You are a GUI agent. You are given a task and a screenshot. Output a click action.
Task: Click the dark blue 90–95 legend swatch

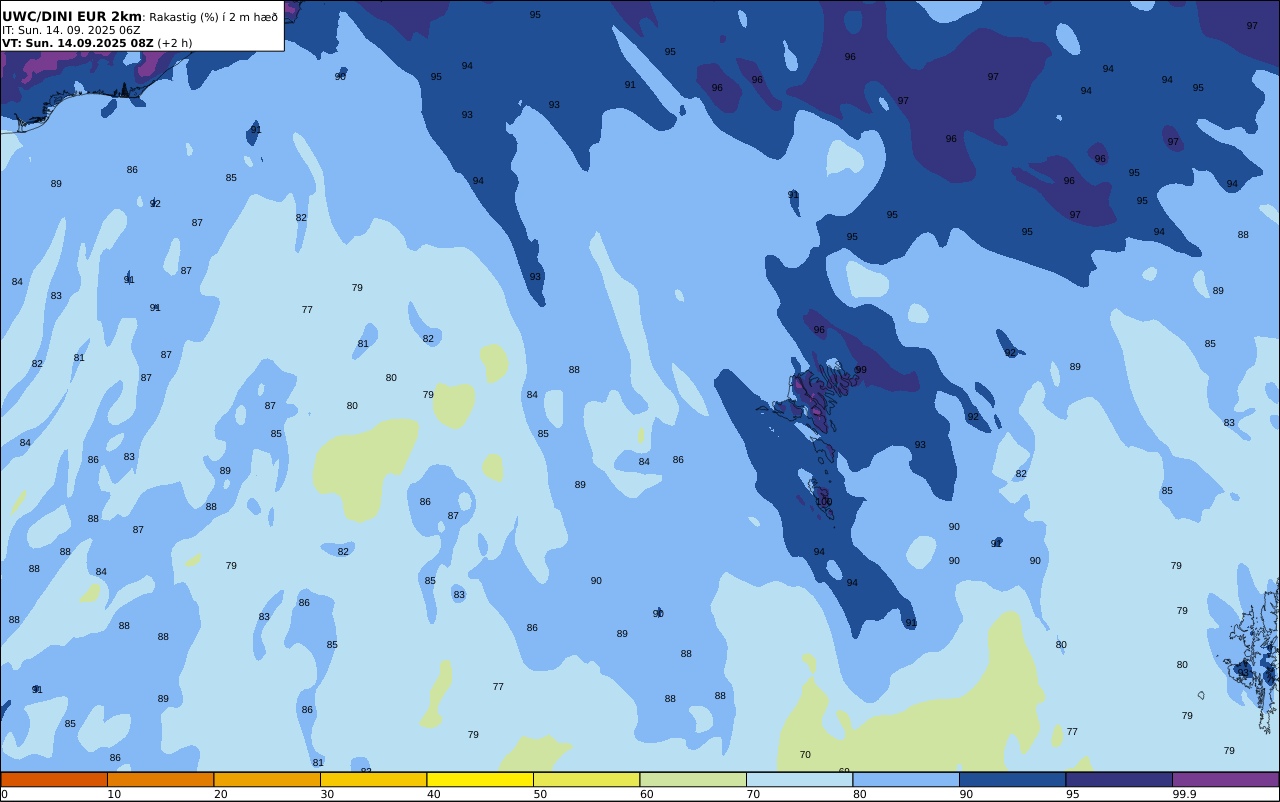coord(1012,779)
